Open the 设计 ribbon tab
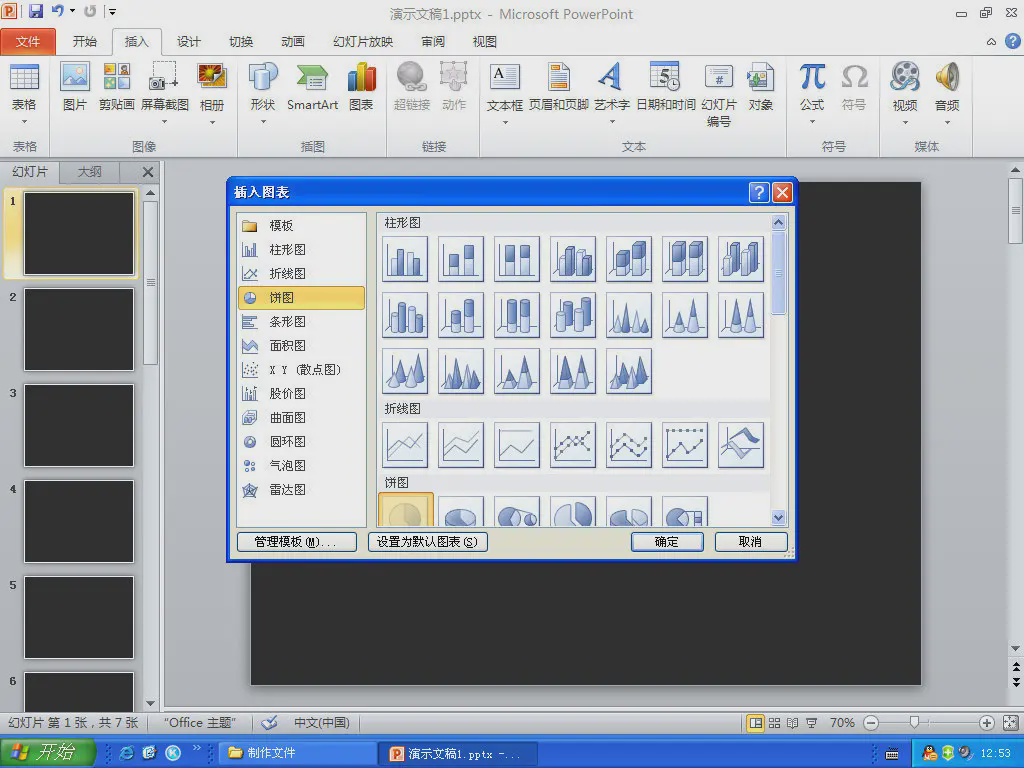This screenshot has width=1024, height=768. (x=189, y=42)
